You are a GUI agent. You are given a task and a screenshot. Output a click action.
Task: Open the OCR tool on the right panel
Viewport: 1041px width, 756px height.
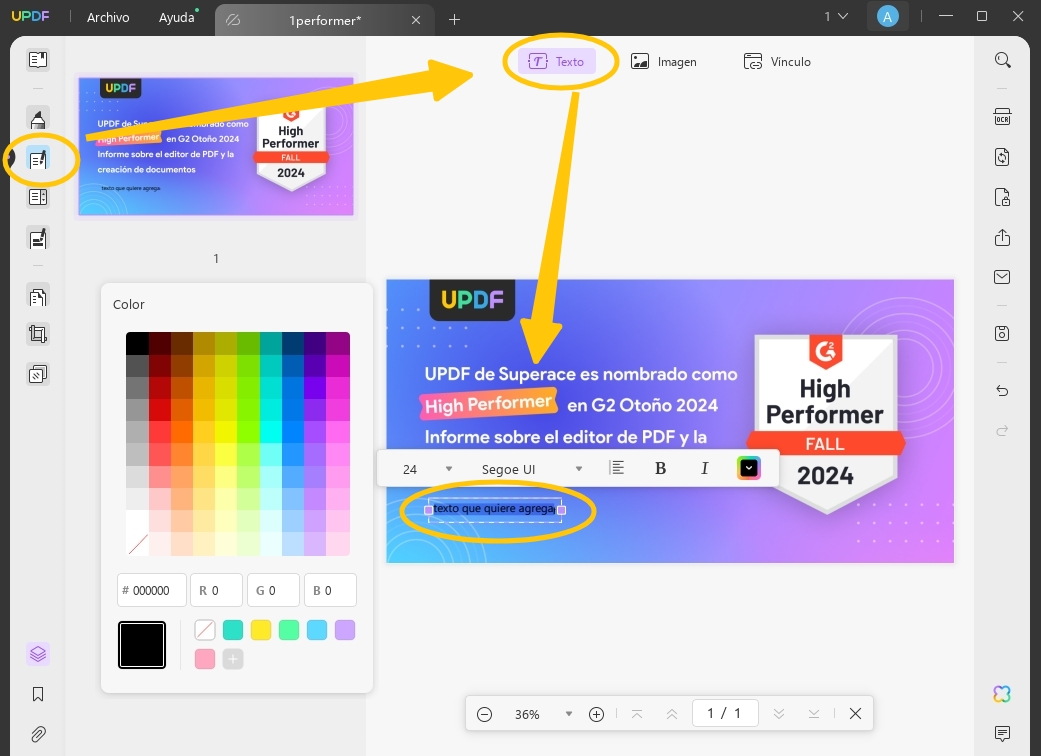tap(1003, 117)
